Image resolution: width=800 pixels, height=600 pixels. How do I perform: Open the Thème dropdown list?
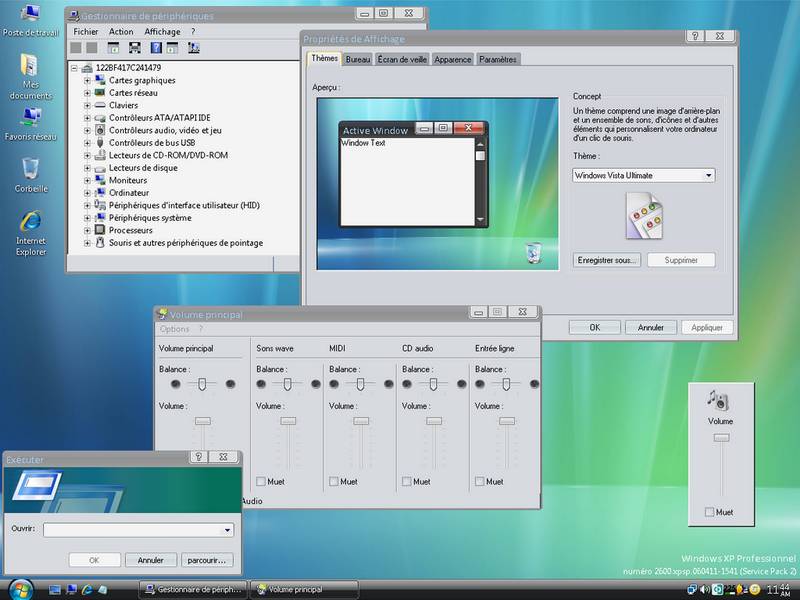(x=708, y=176)
